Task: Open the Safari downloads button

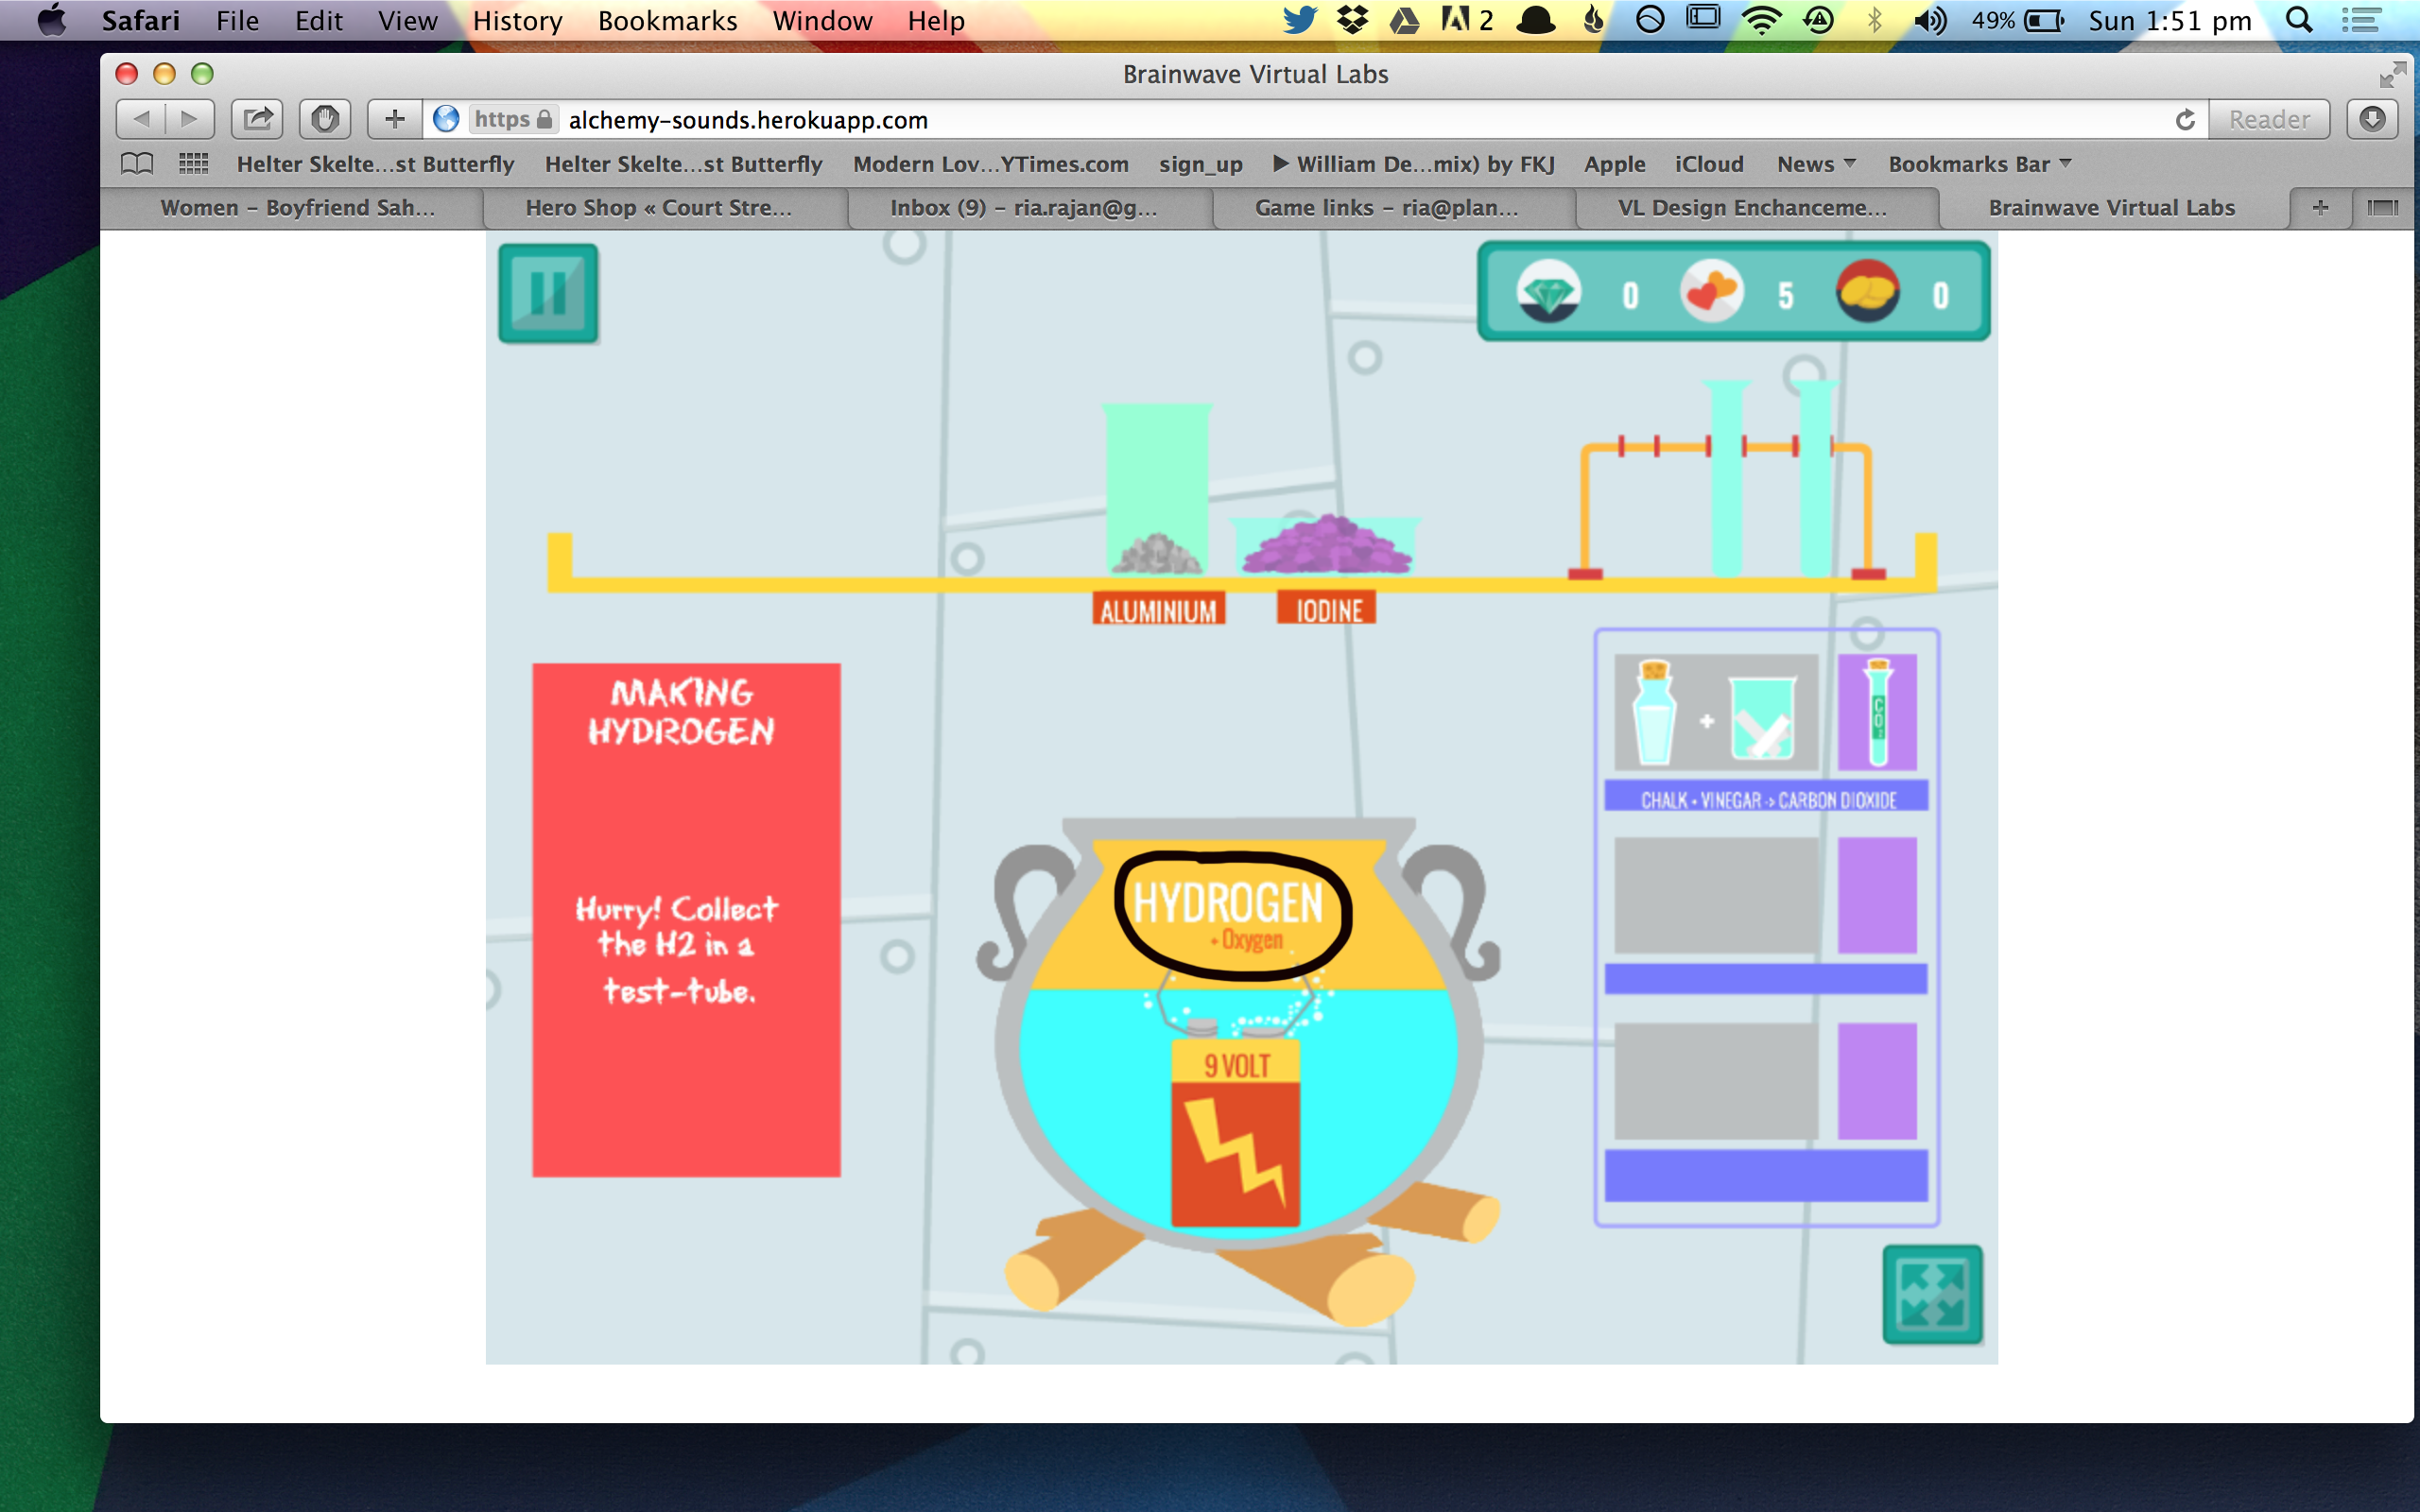Action: (2372, 119)
